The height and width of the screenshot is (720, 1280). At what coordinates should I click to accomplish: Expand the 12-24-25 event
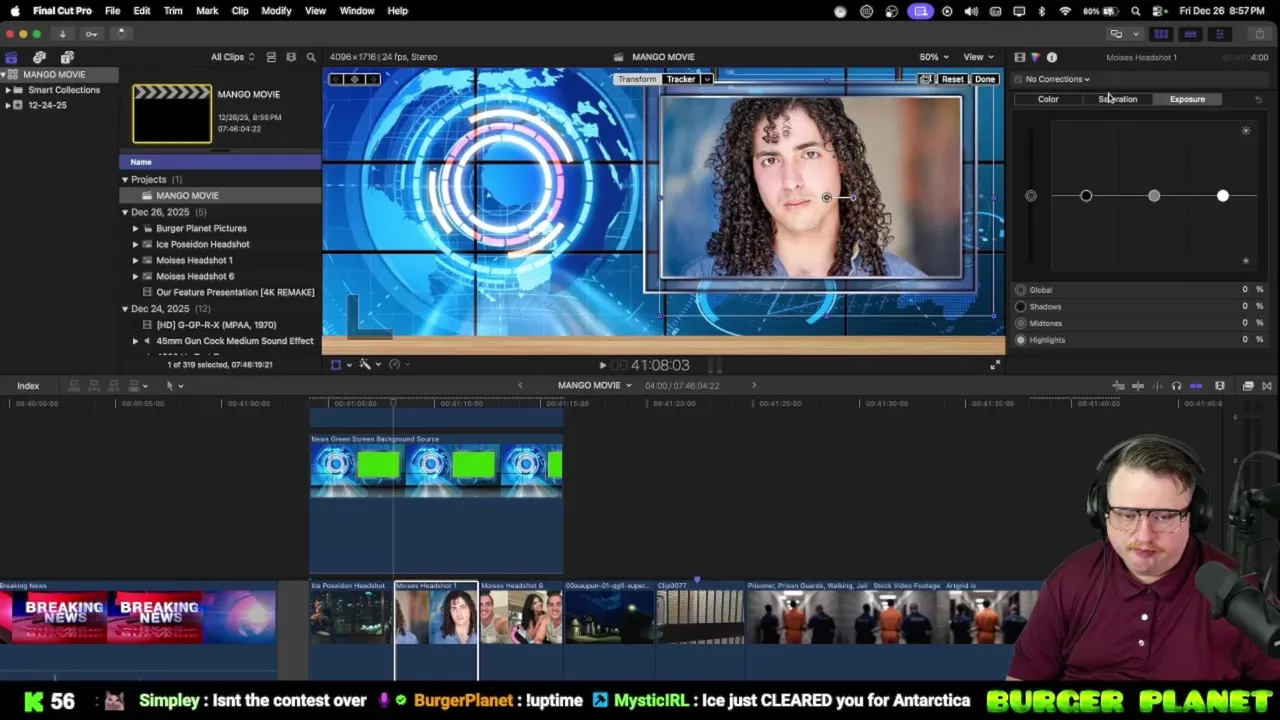[8, 105]
